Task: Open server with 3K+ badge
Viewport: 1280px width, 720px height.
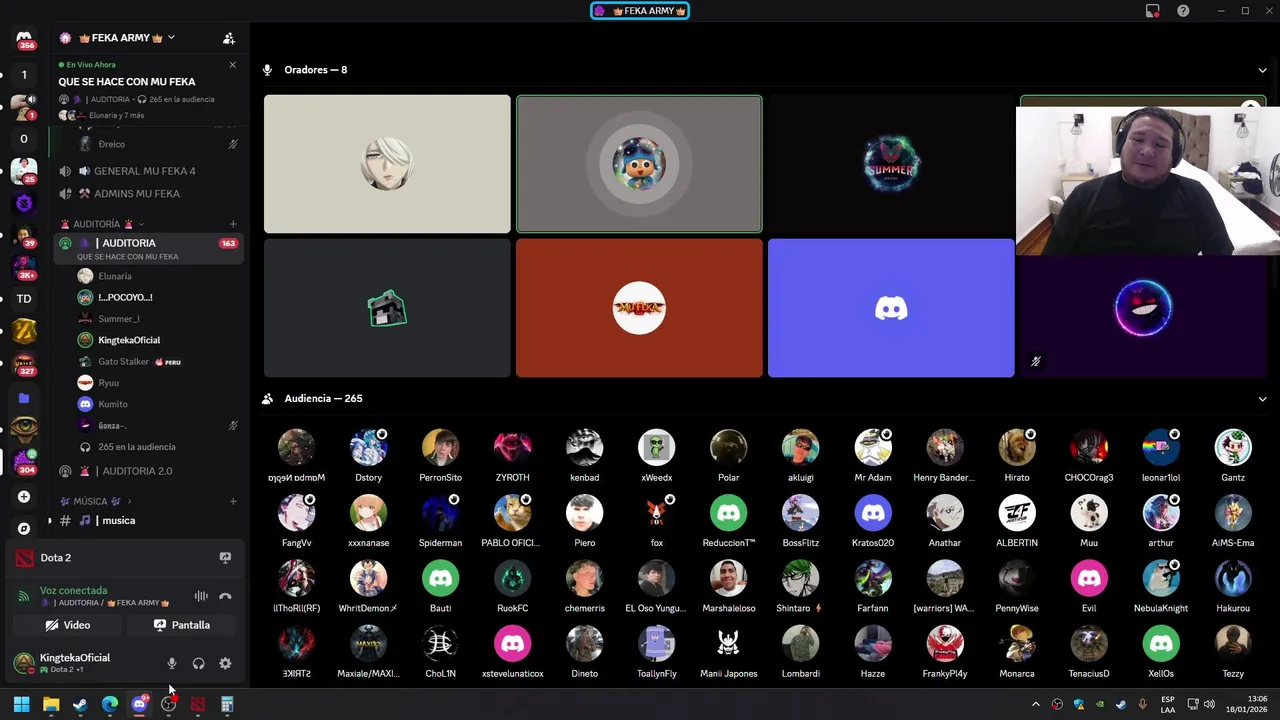Action: pos(24,267)
